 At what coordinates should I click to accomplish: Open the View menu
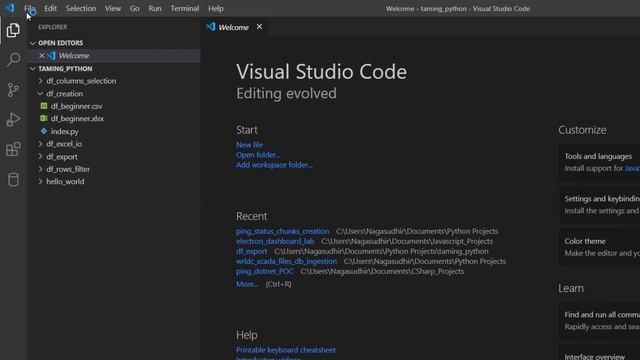pyautogui.click(x=113, y=8)
